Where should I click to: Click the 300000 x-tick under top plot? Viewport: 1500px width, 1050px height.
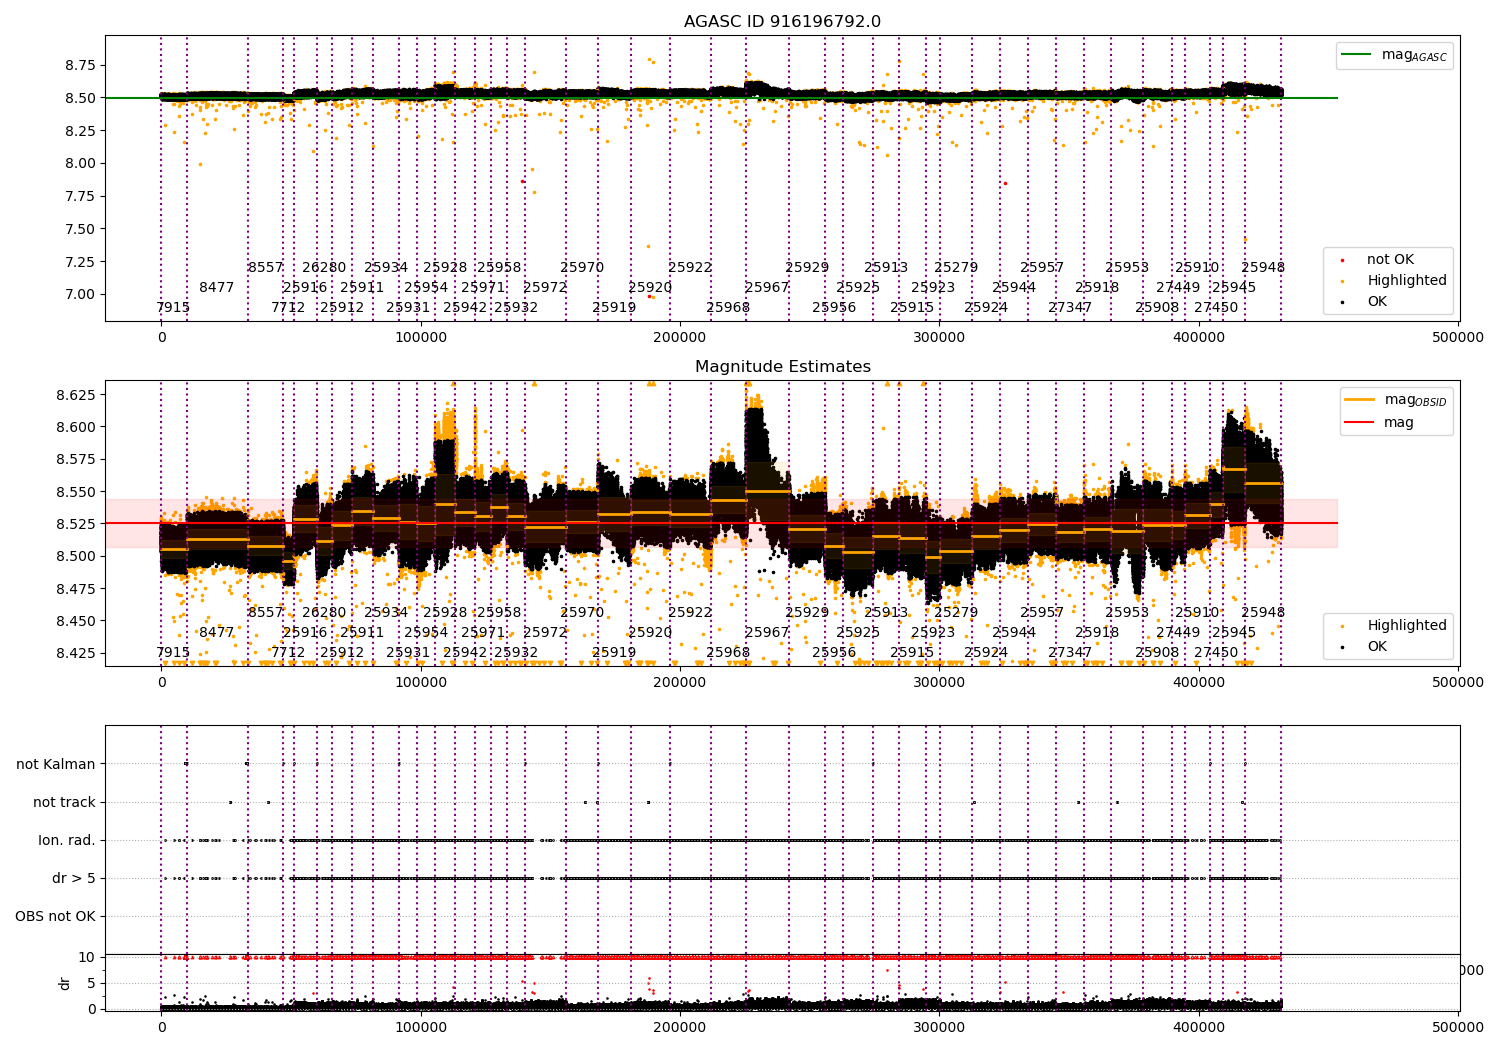click(939, 338)
